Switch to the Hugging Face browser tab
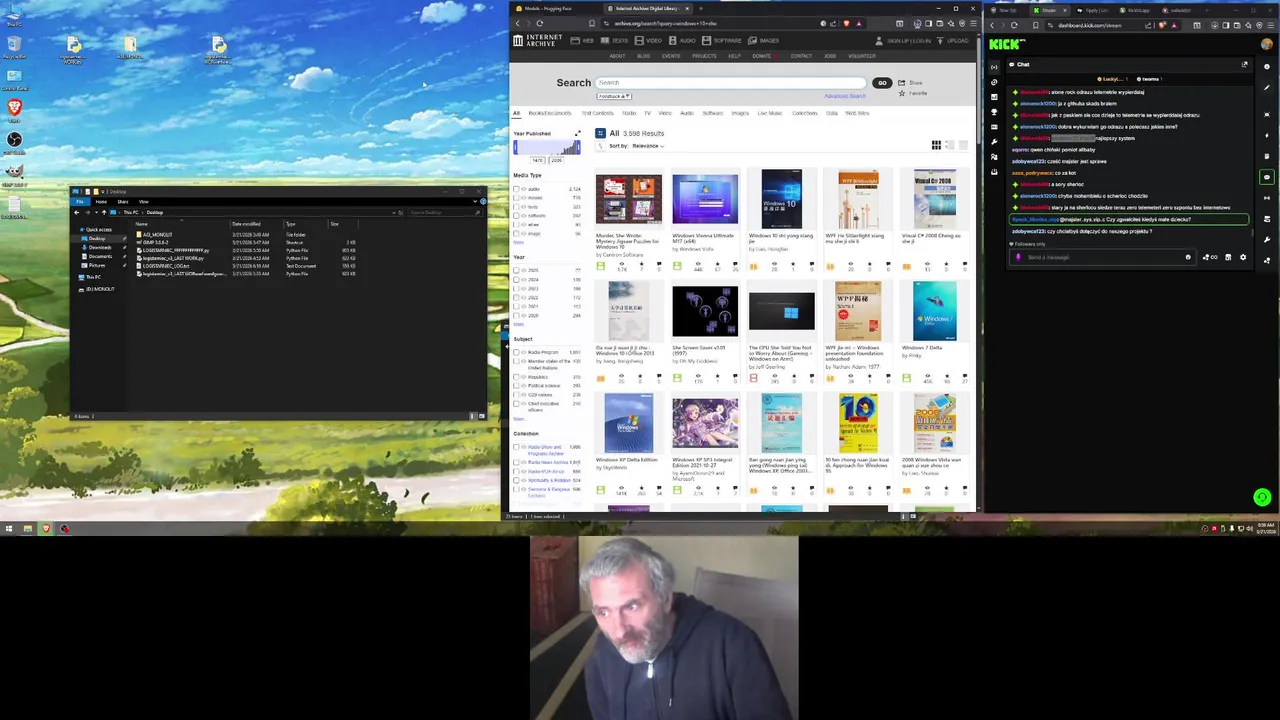 [x=548, y=9]
